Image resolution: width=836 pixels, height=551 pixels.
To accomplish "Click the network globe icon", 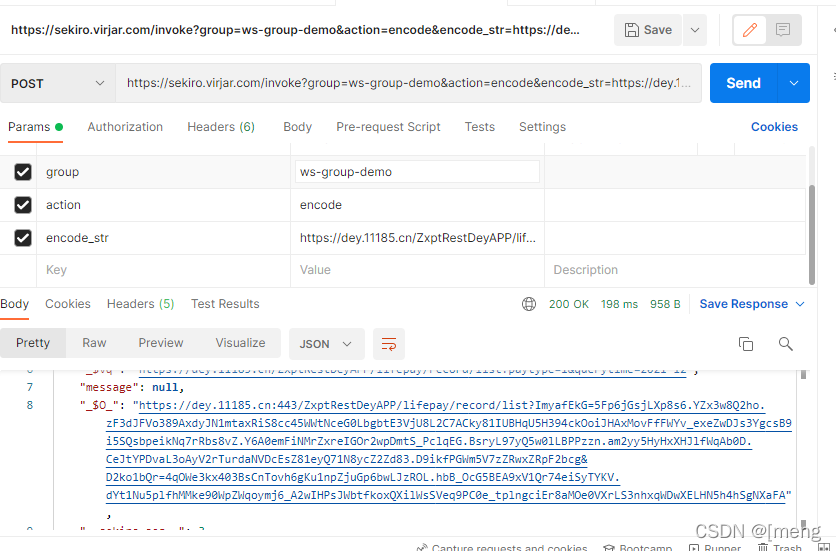I will click(529, 304).
